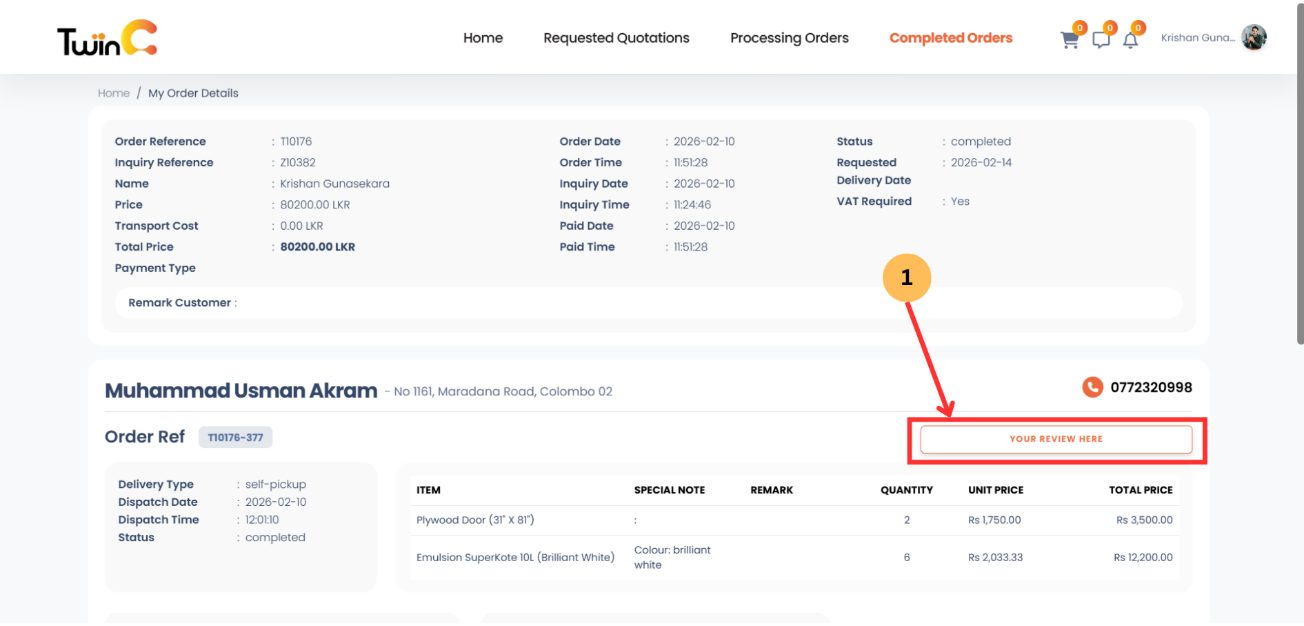Open the Requested Quotations page

[x=616, y=38]
